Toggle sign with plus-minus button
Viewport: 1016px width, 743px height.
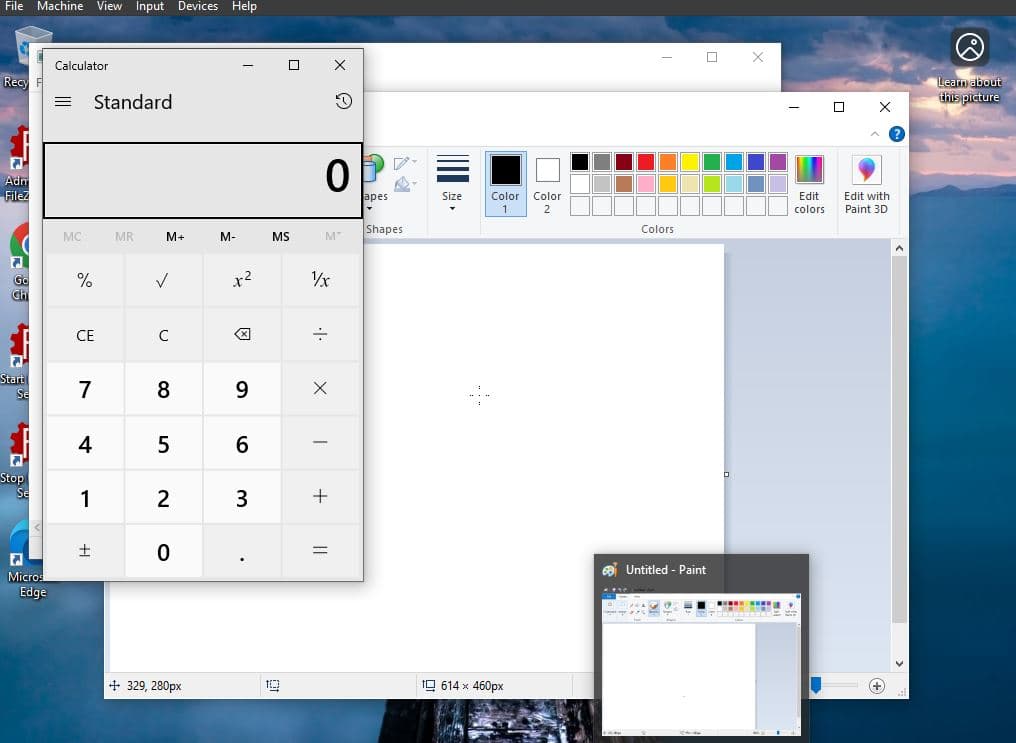[85, 551]
